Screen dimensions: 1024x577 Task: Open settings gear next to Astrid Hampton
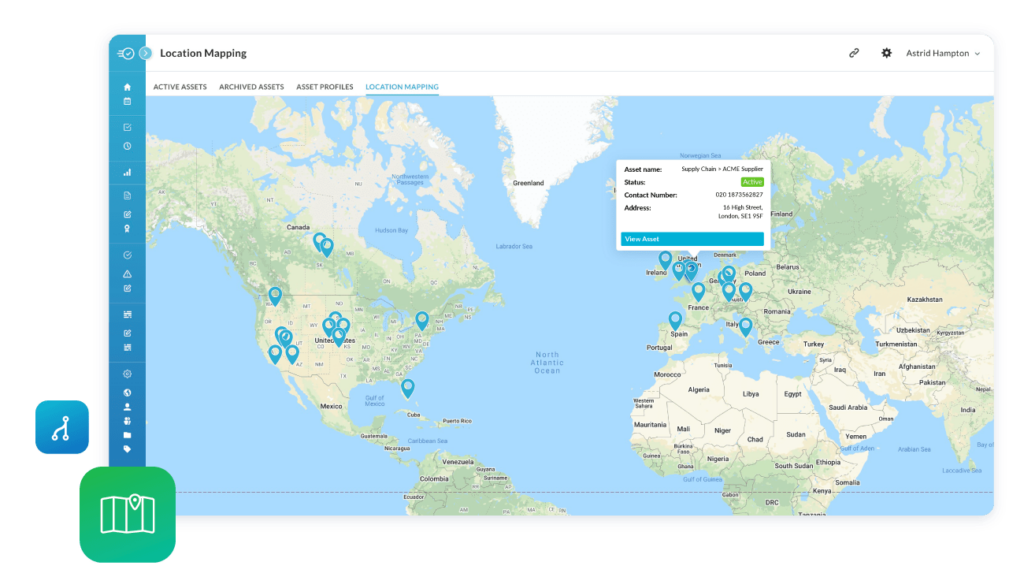coord(886,53)
